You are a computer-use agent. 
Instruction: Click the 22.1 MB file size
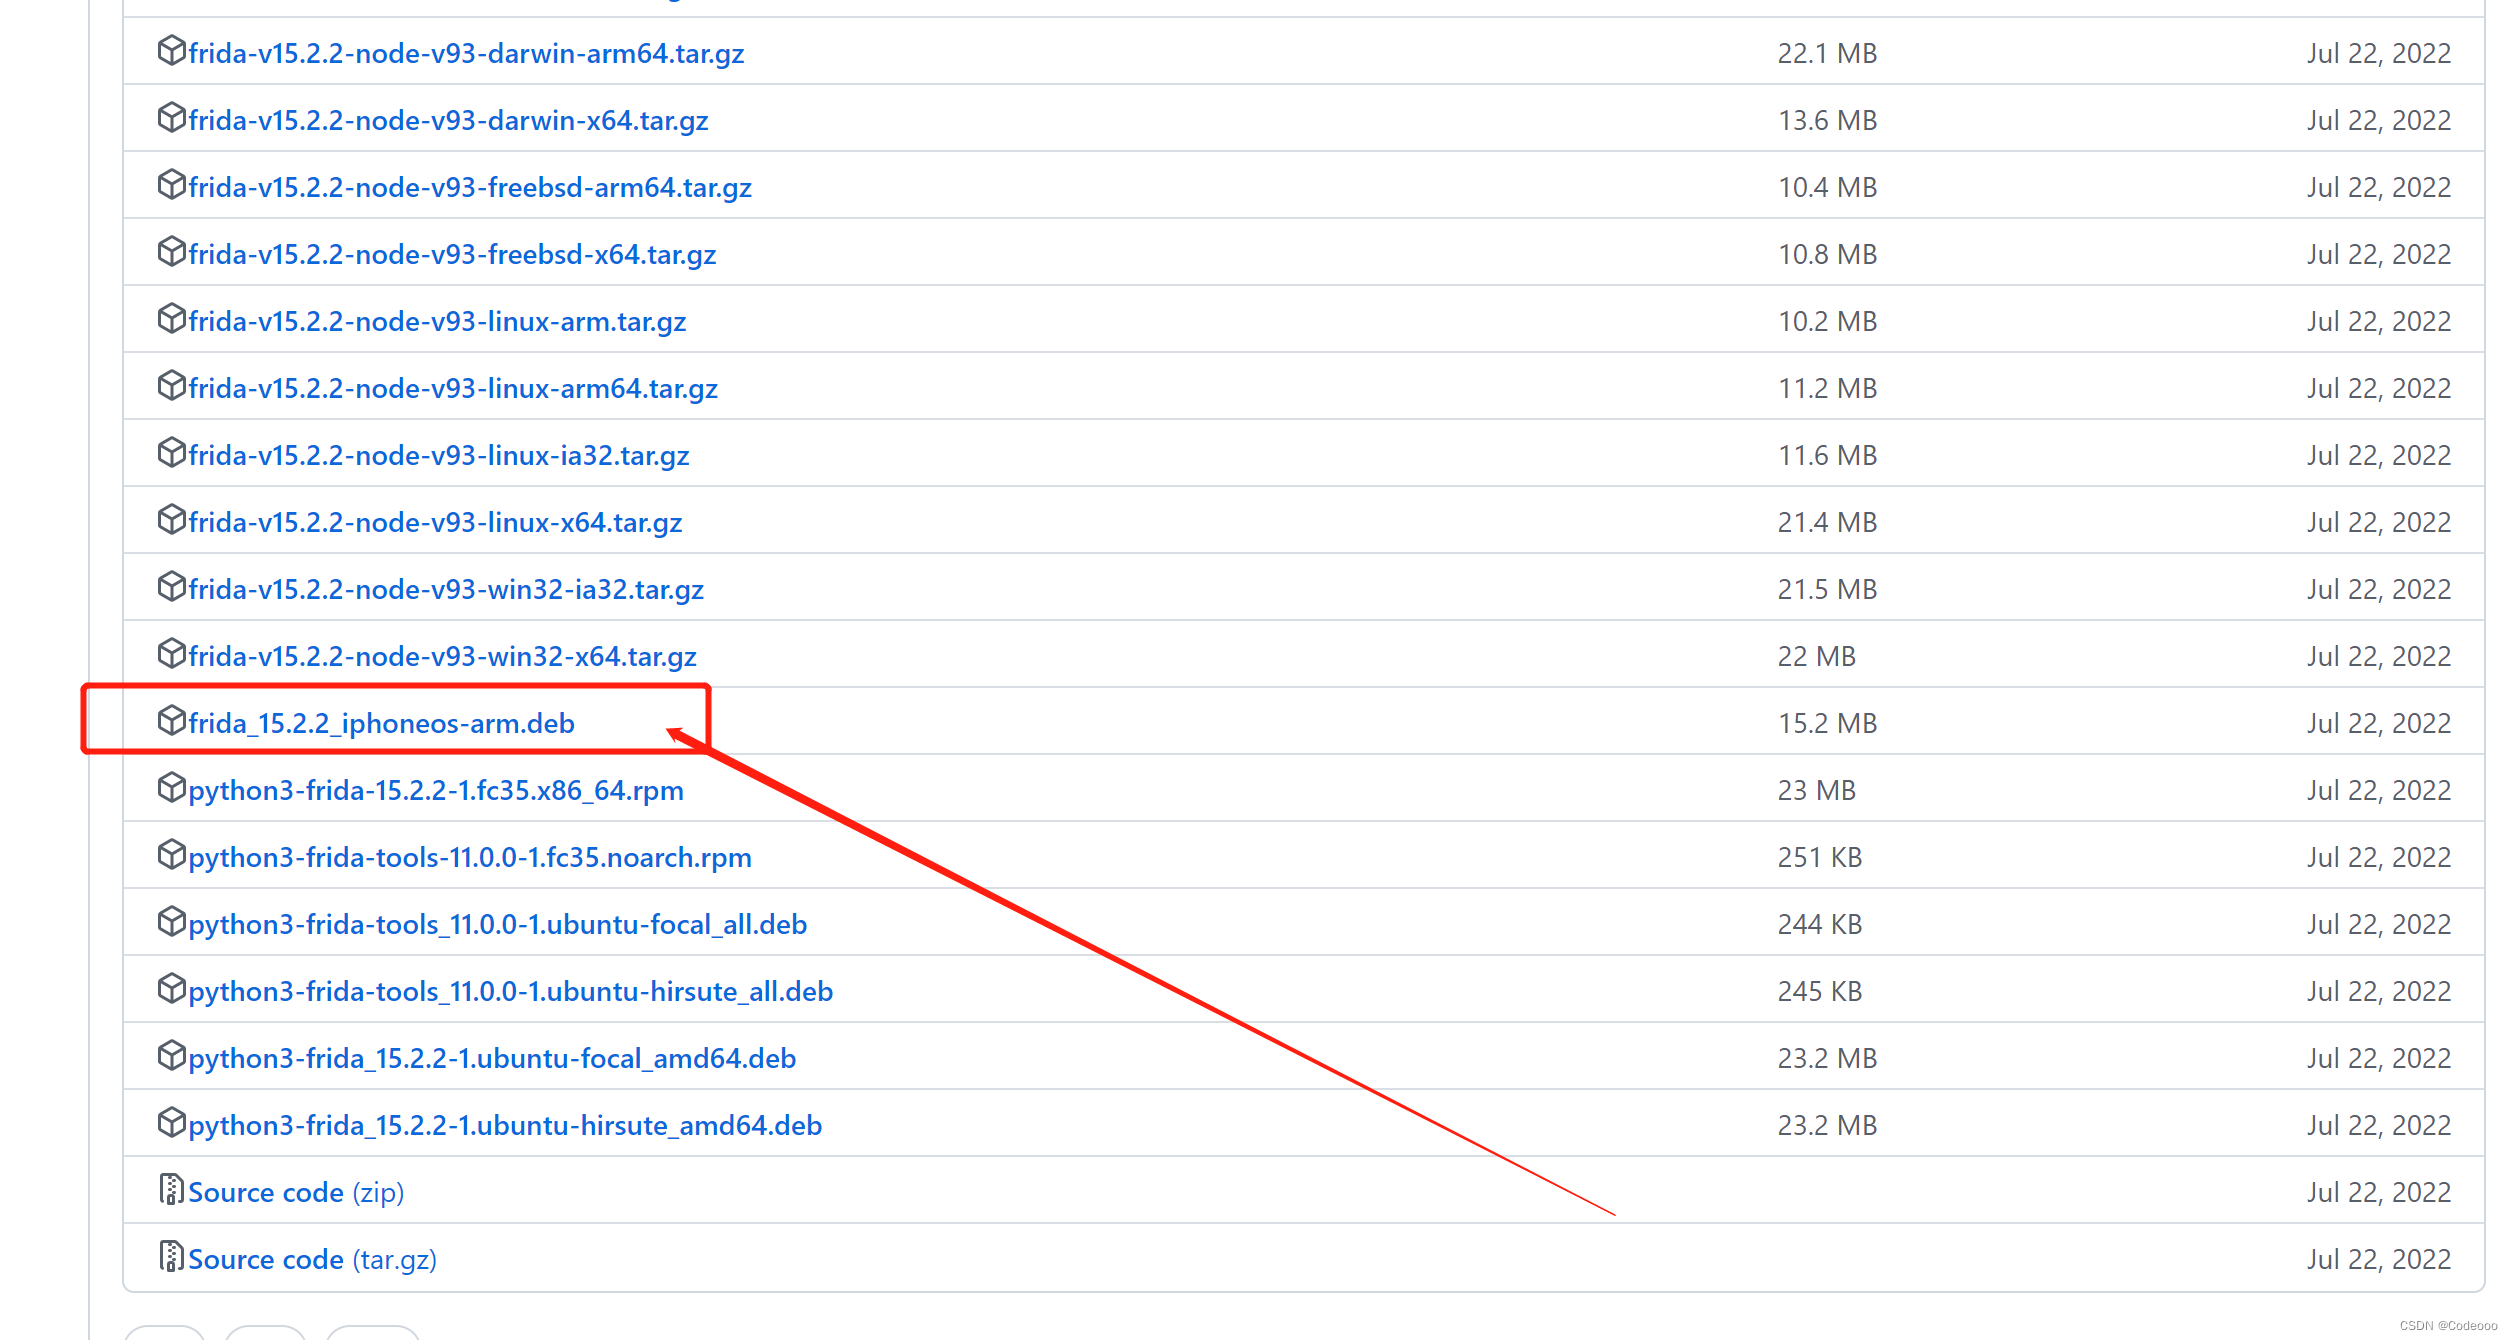1827,53
